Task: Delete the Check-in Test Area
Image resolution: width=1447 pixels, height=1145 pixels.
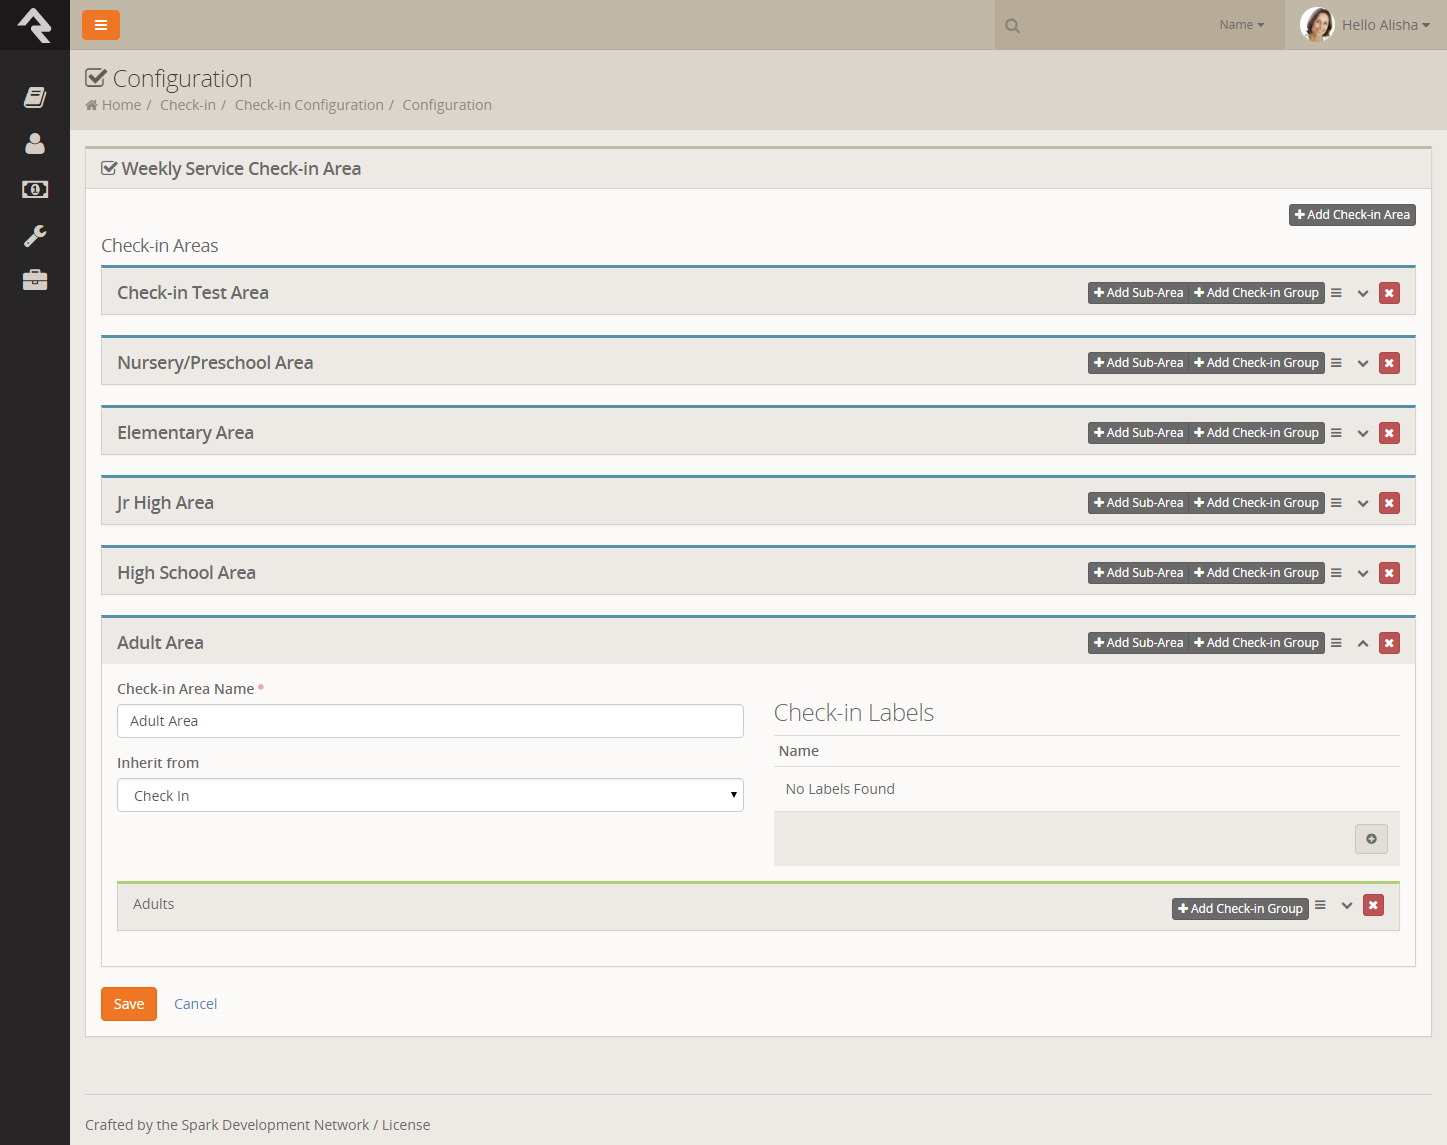Action: tap(1389, 293)
